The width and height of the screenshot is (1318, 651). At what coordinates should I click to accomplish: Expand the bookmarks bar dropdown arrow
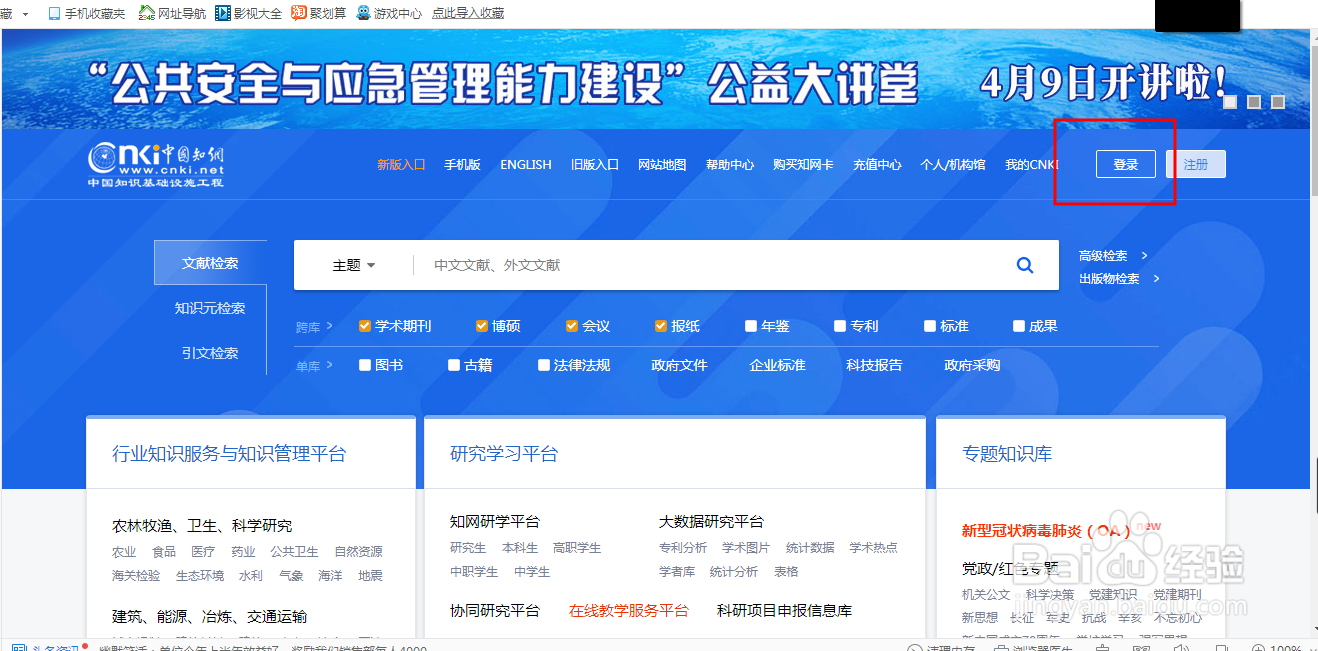25,13
